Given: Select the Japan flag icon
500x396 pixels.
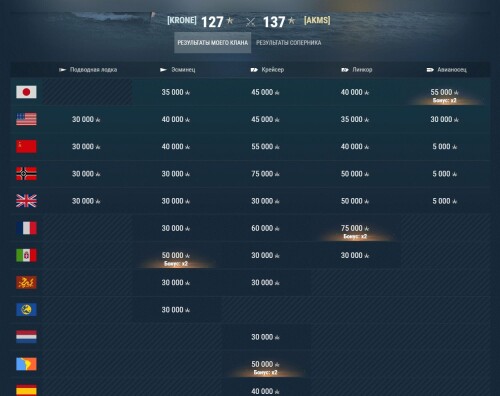Looking at the screenshot, I should (26, 92).
